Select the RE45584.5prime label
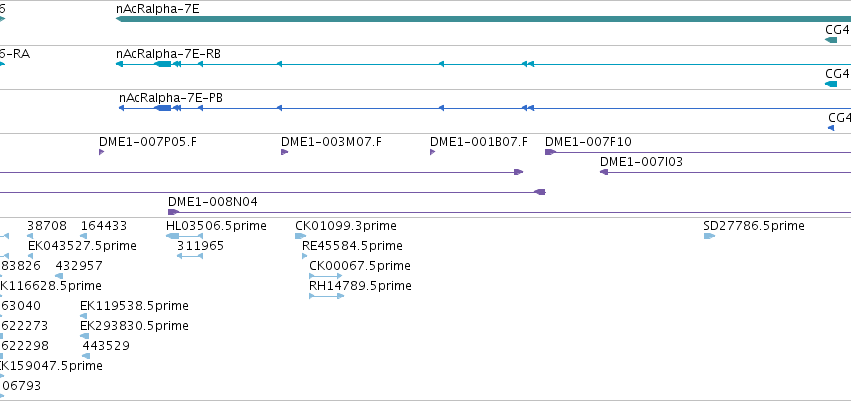The height and width of the screenshot is (401, 851). (352, 246)
